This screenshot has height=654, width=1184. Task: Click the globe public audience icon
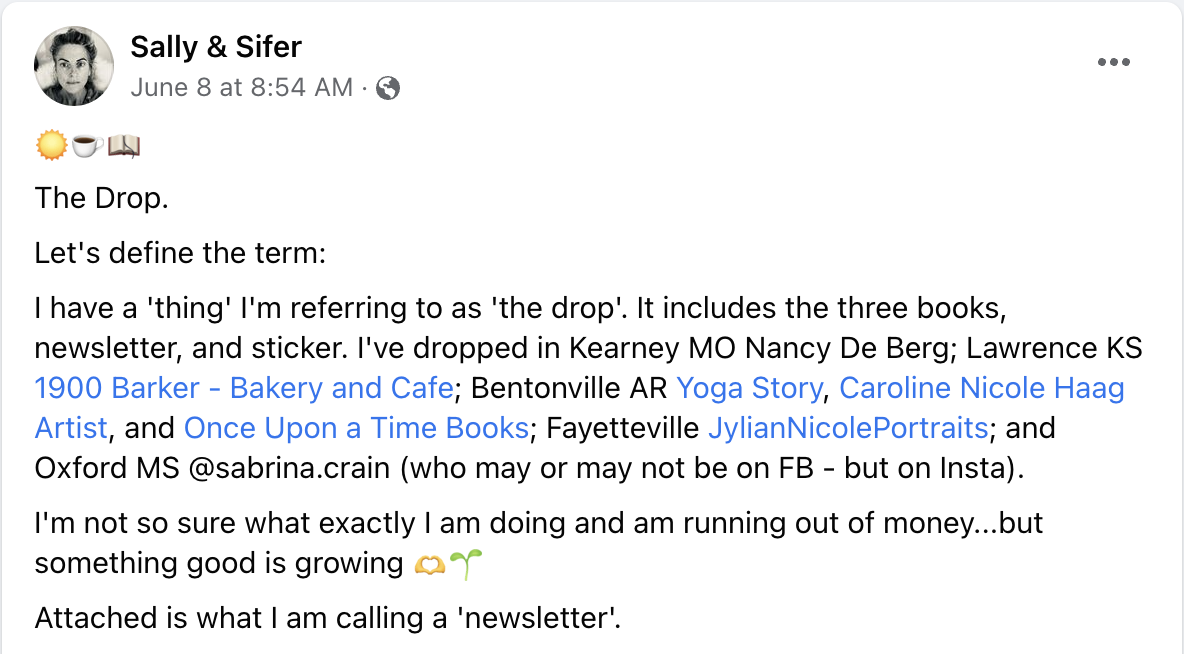coord(388,88)
